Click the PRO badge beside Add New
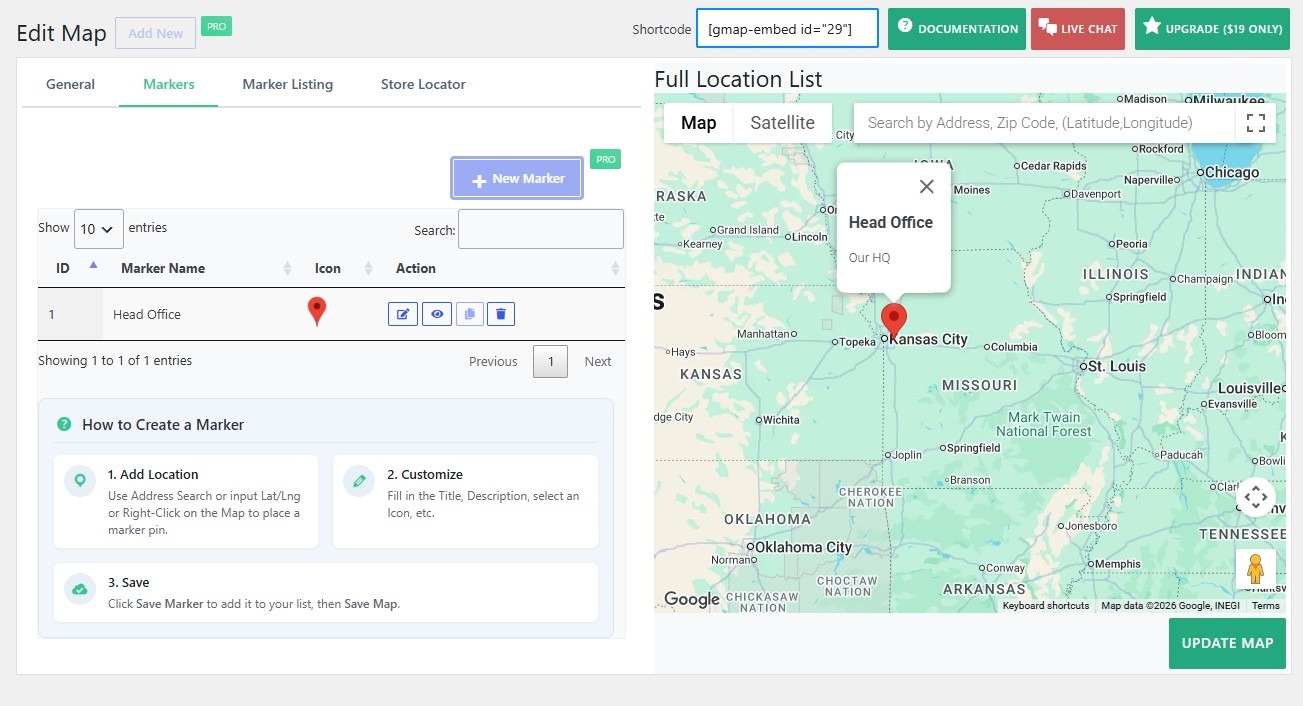Screen dimensions: 1303x706 pos(216,26)
